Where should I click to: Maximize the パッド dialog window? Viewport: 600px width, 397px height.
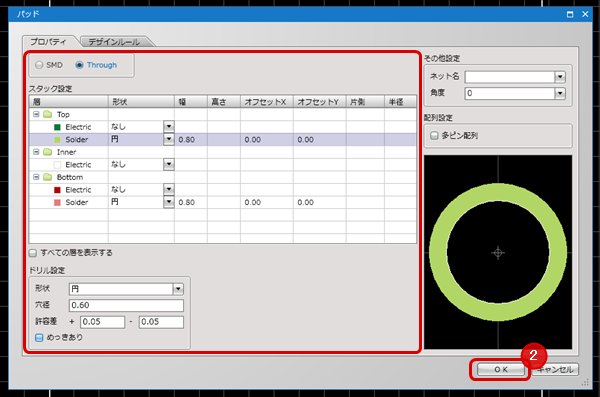pyautogui.click(x=570, y=15)
